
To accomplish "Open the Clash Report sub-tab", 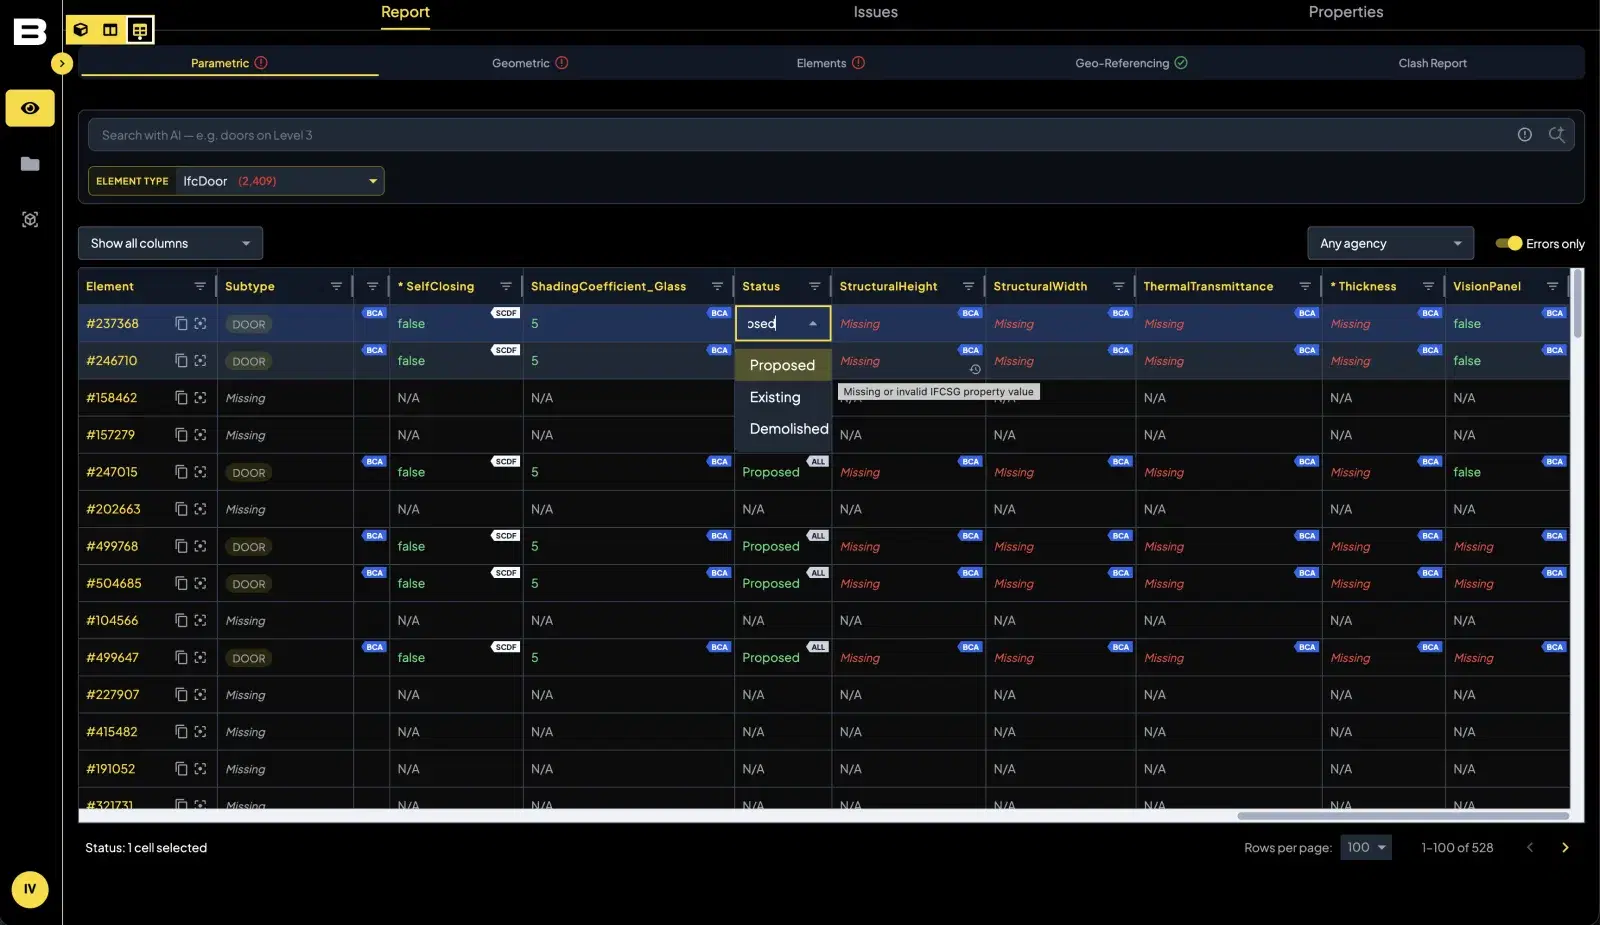I will point(1432,63).
